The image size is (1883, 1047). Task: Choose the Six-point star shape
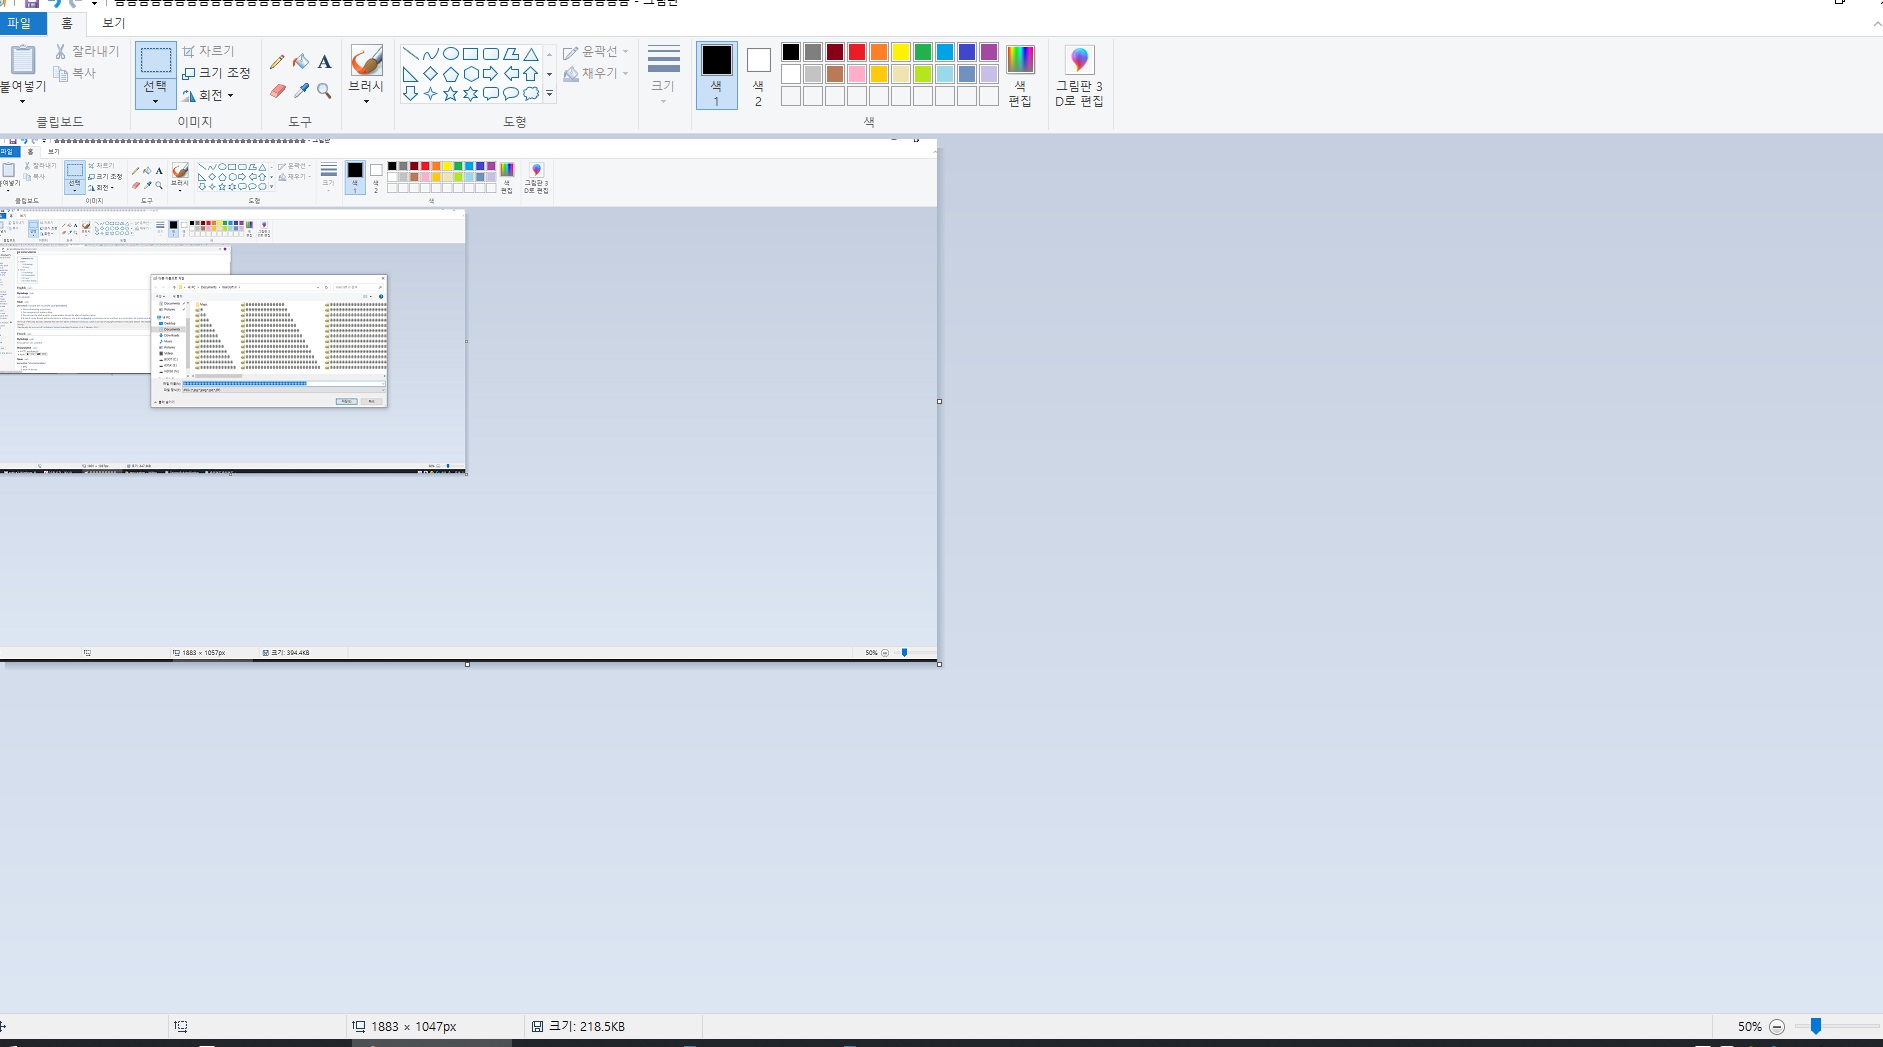pyautogui.click(x=470, y=94)
